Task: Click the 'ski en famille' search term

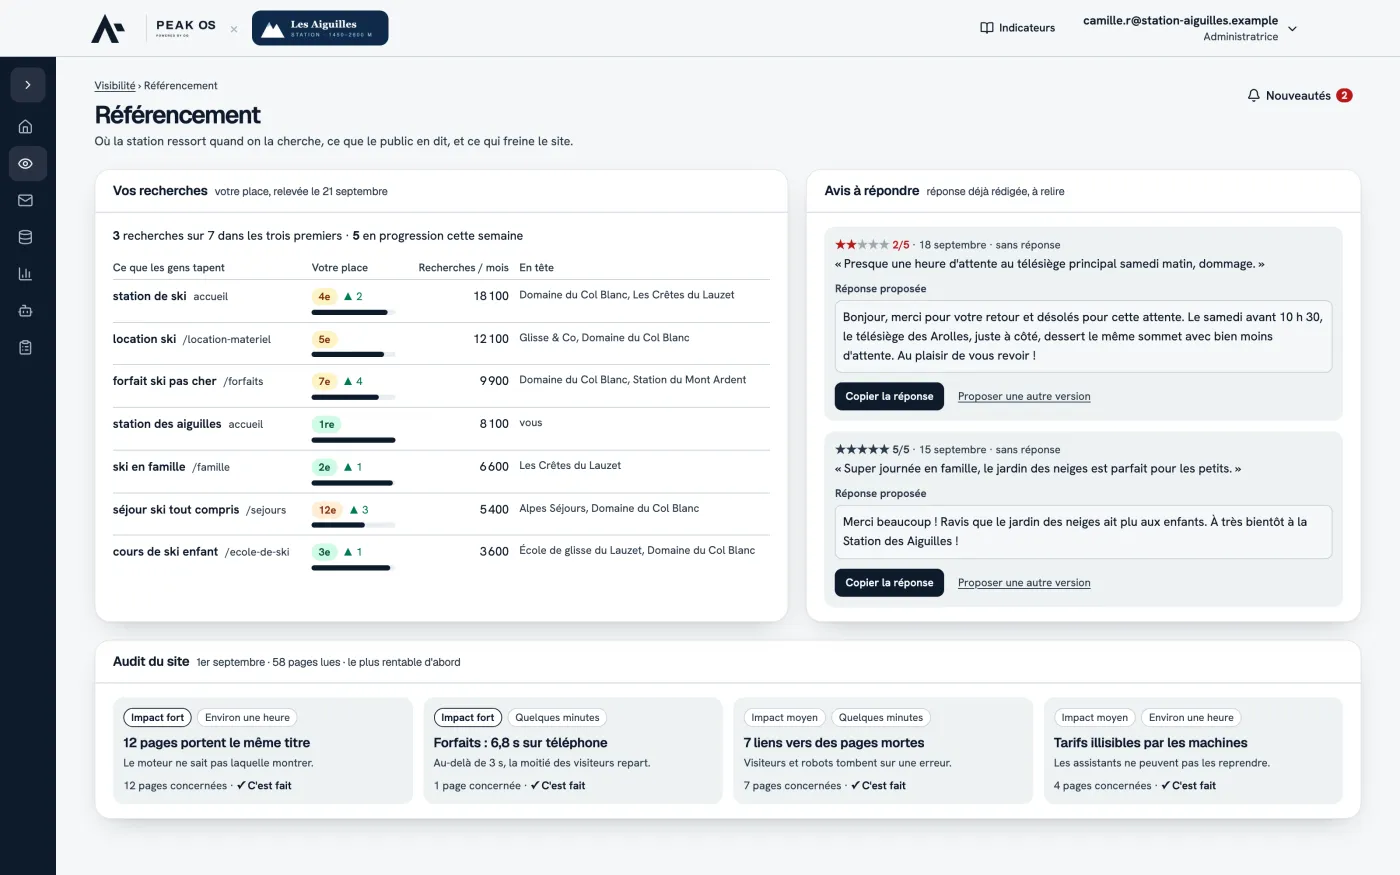Action: 149,467
